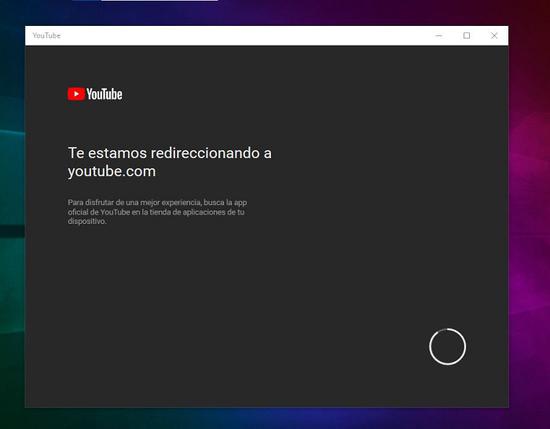Screen dimensions: 550x429
Task: Click the red YouTube play logo icon
Action: 76,94
